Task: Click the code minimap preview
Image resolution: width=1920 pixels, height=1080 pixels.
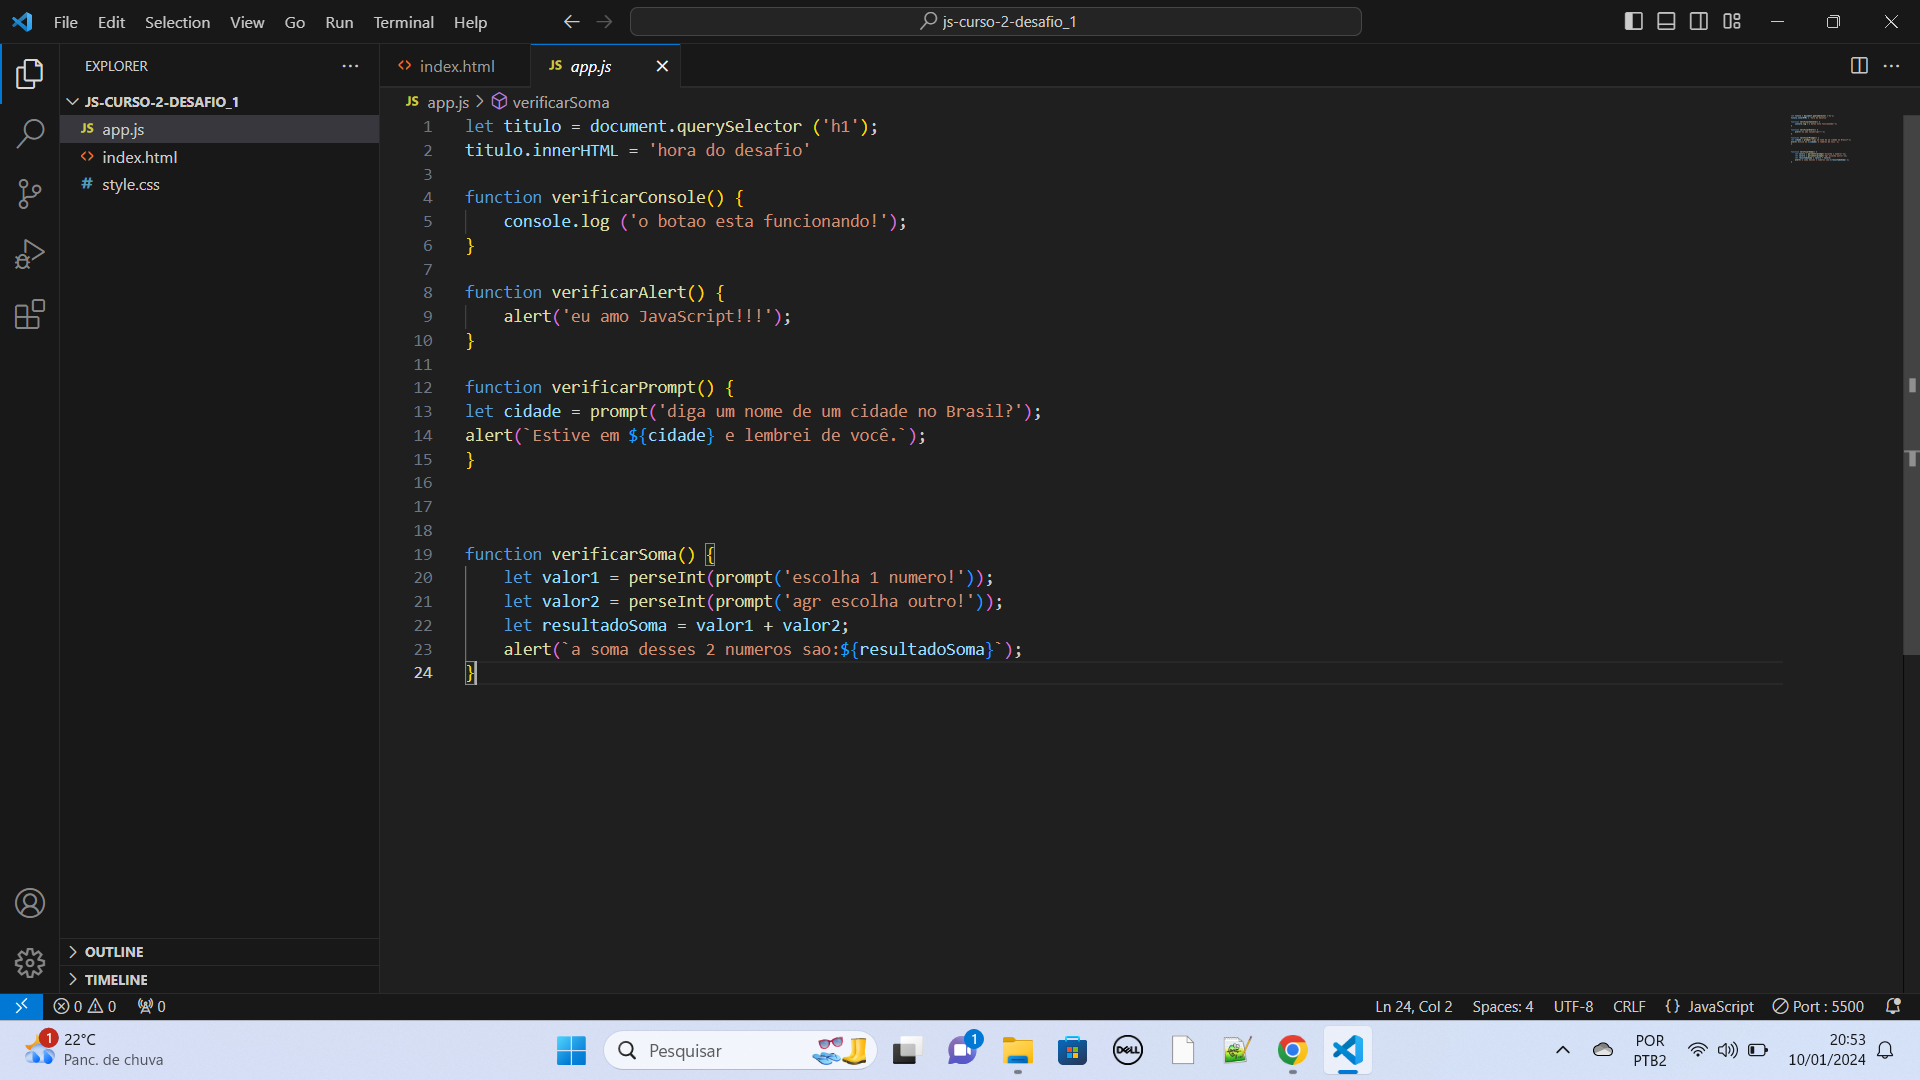Action: pyautogui.click(x=1820, y=138)
